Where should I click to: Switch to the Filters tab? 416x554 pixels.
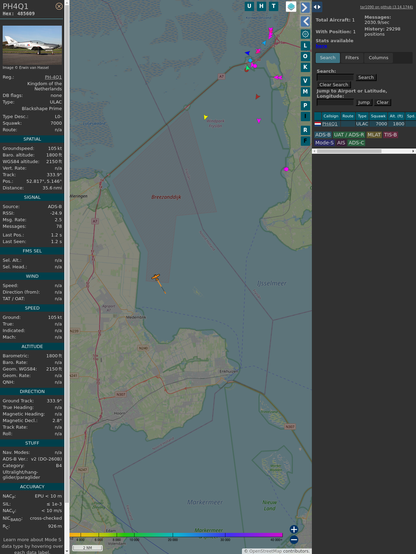tap(352, 58)
